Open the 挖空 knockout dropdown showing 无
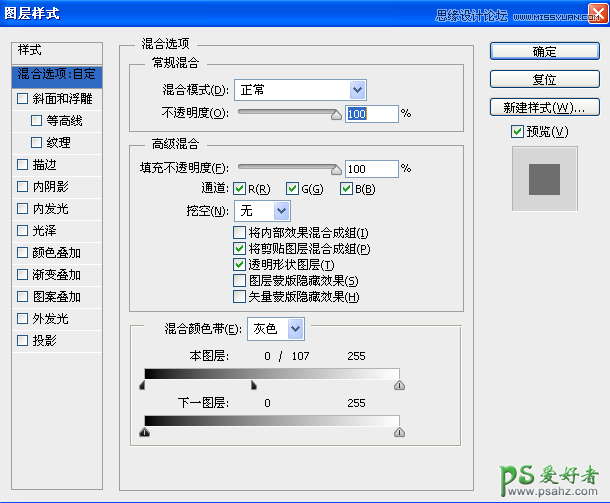The width and height of the screenshot is (610, 503). point(262,211)
